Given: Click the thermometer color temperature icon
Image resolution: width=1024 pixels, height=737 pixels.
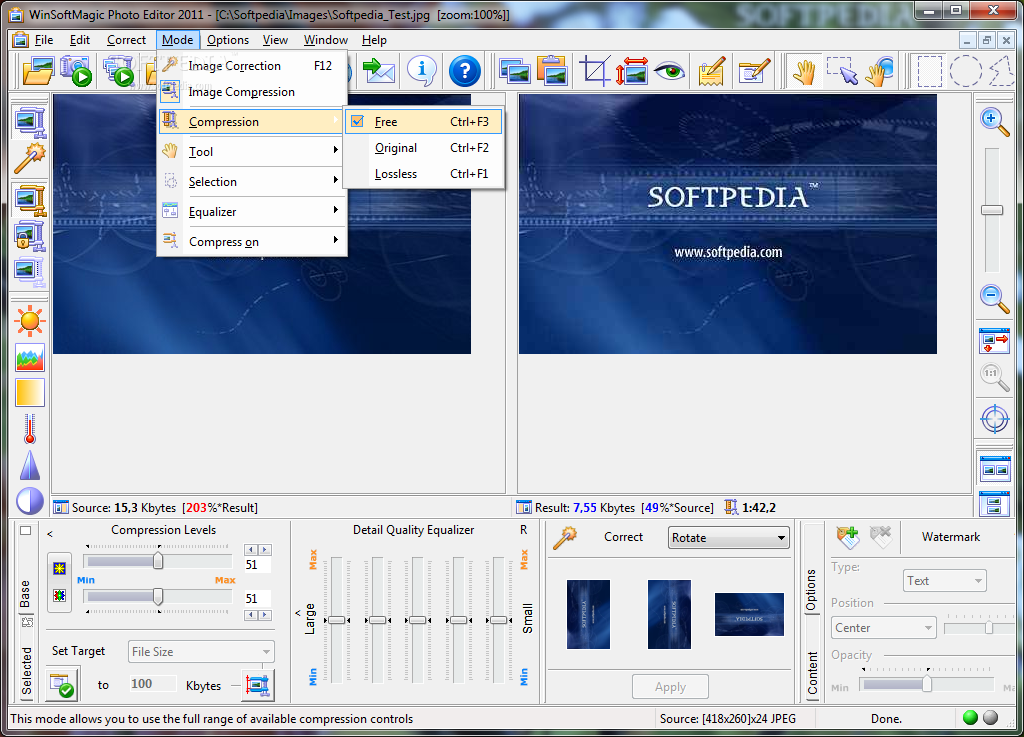Looking at the screenshot, I should pyautogui.click(x=29, y=429).
